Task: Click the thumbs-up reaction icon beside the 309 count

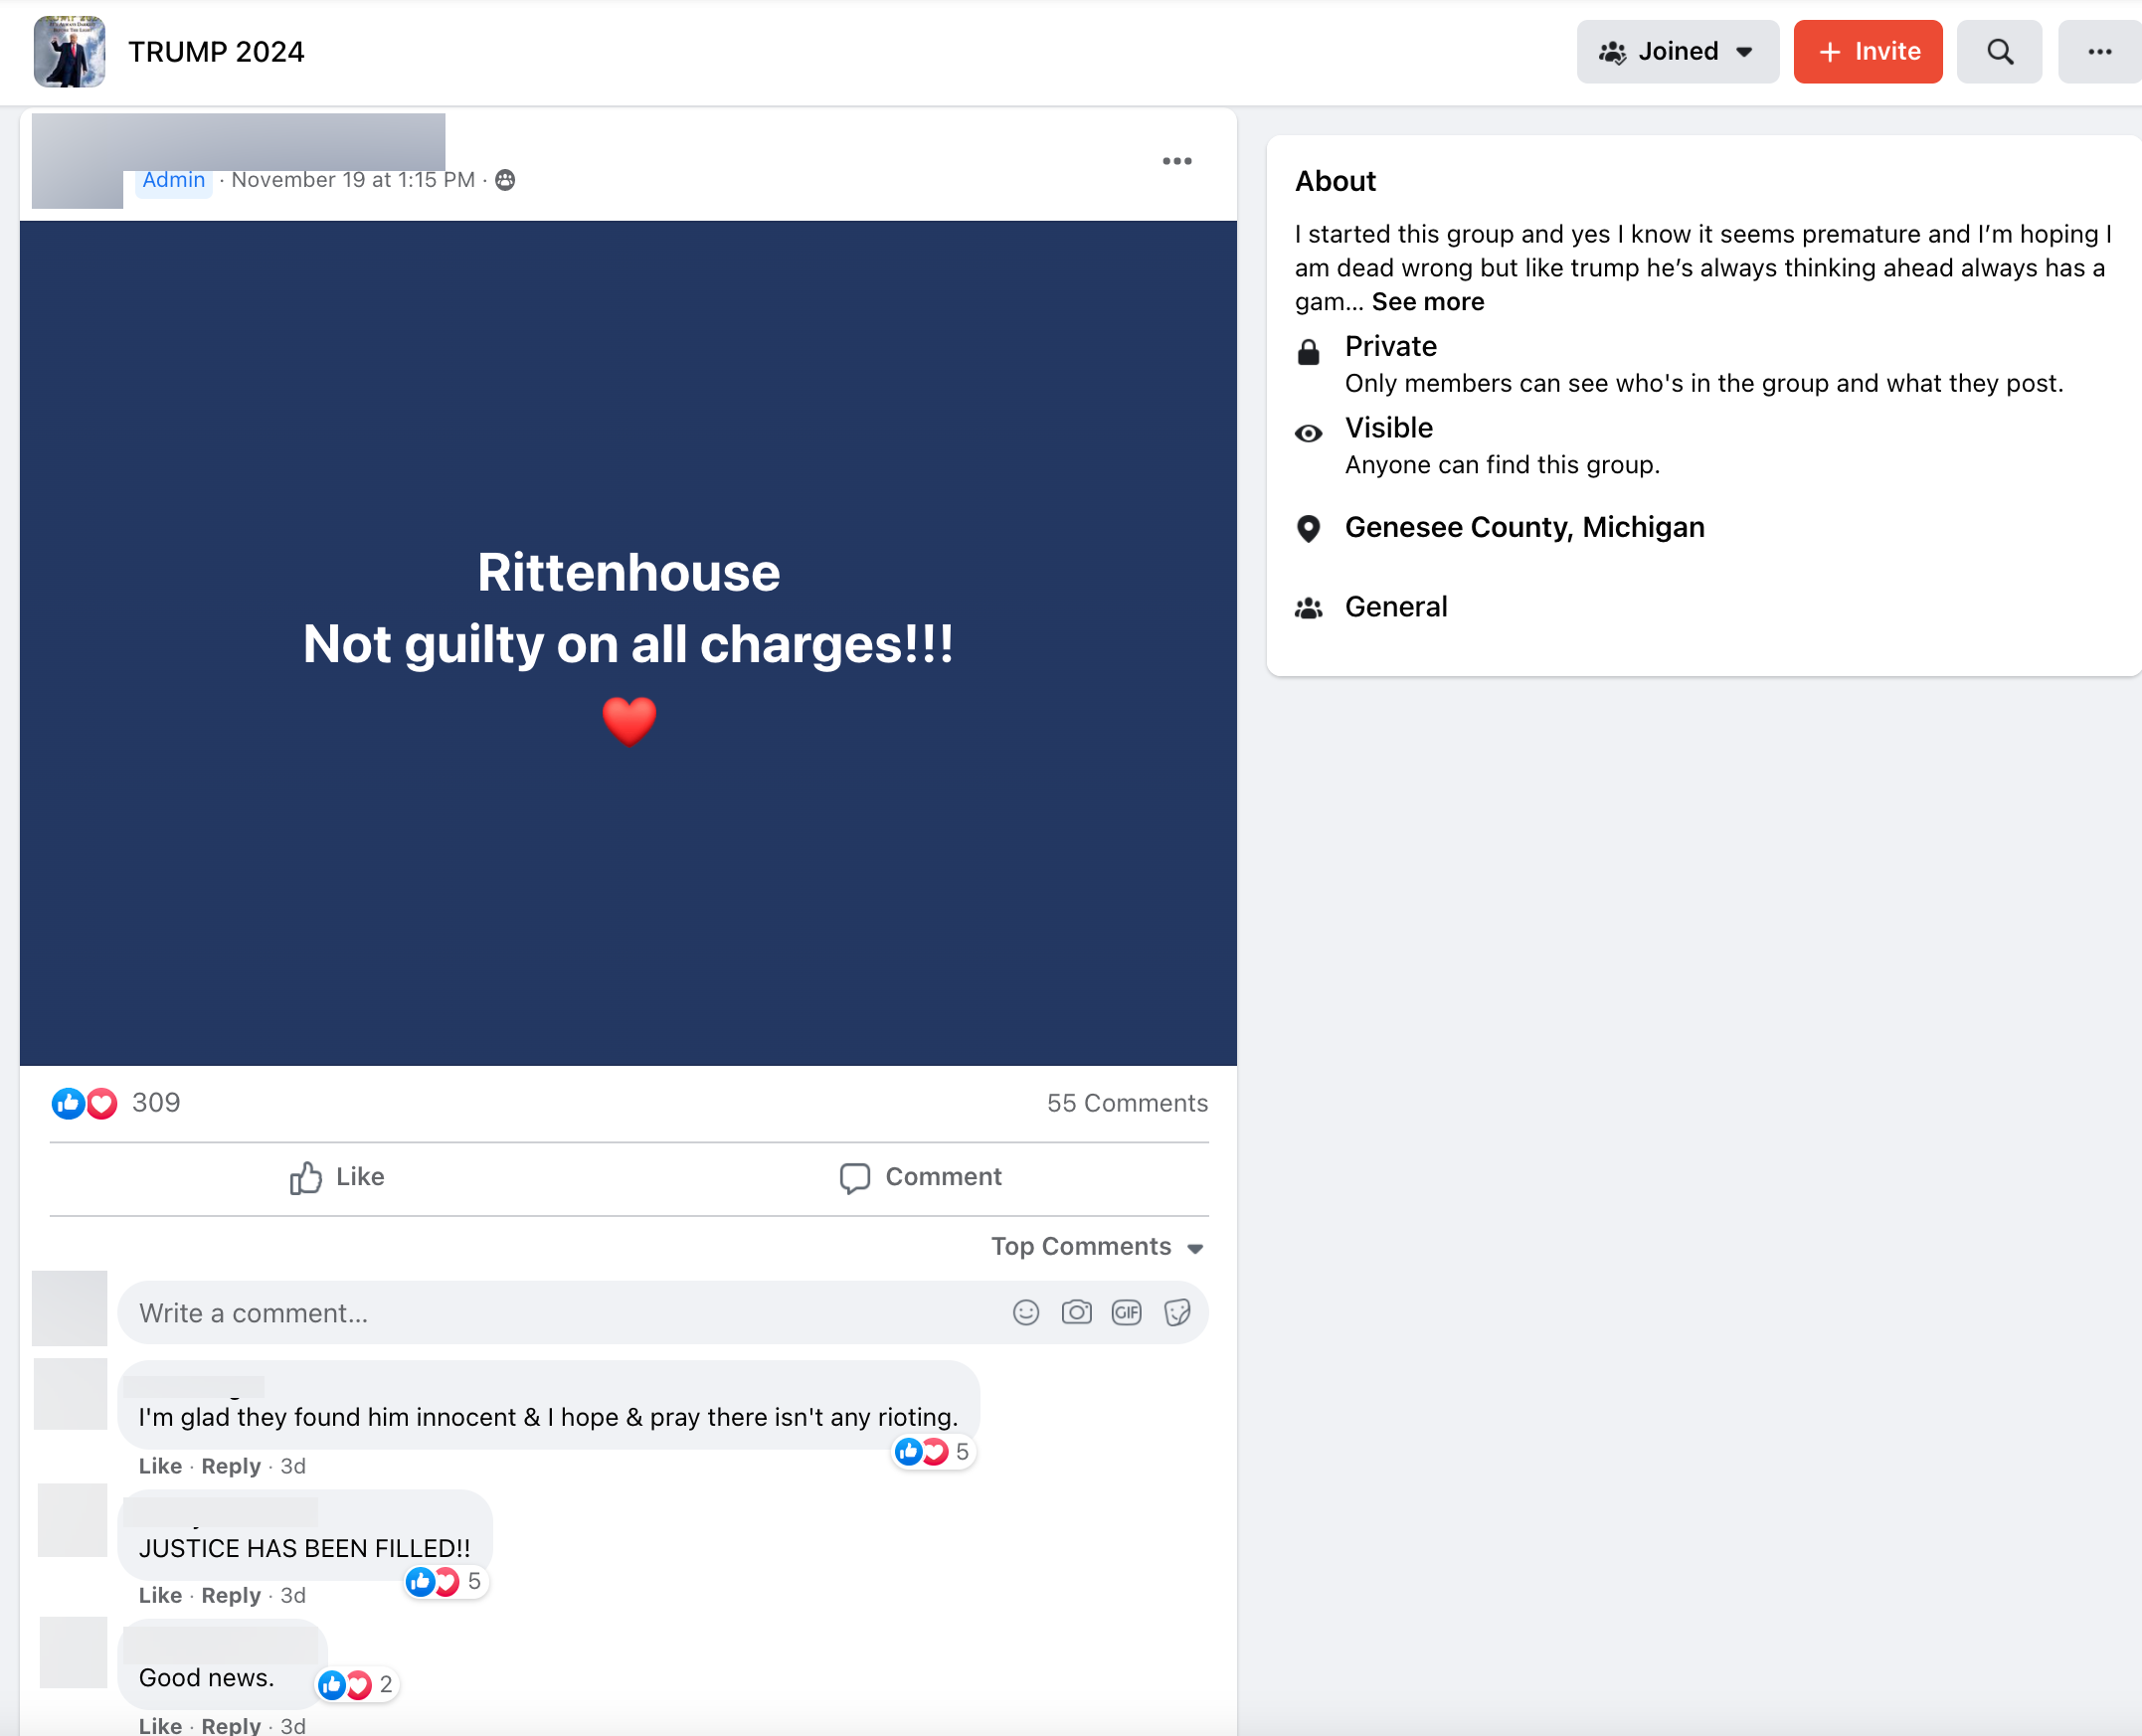Action: (x=68, y=1103)
